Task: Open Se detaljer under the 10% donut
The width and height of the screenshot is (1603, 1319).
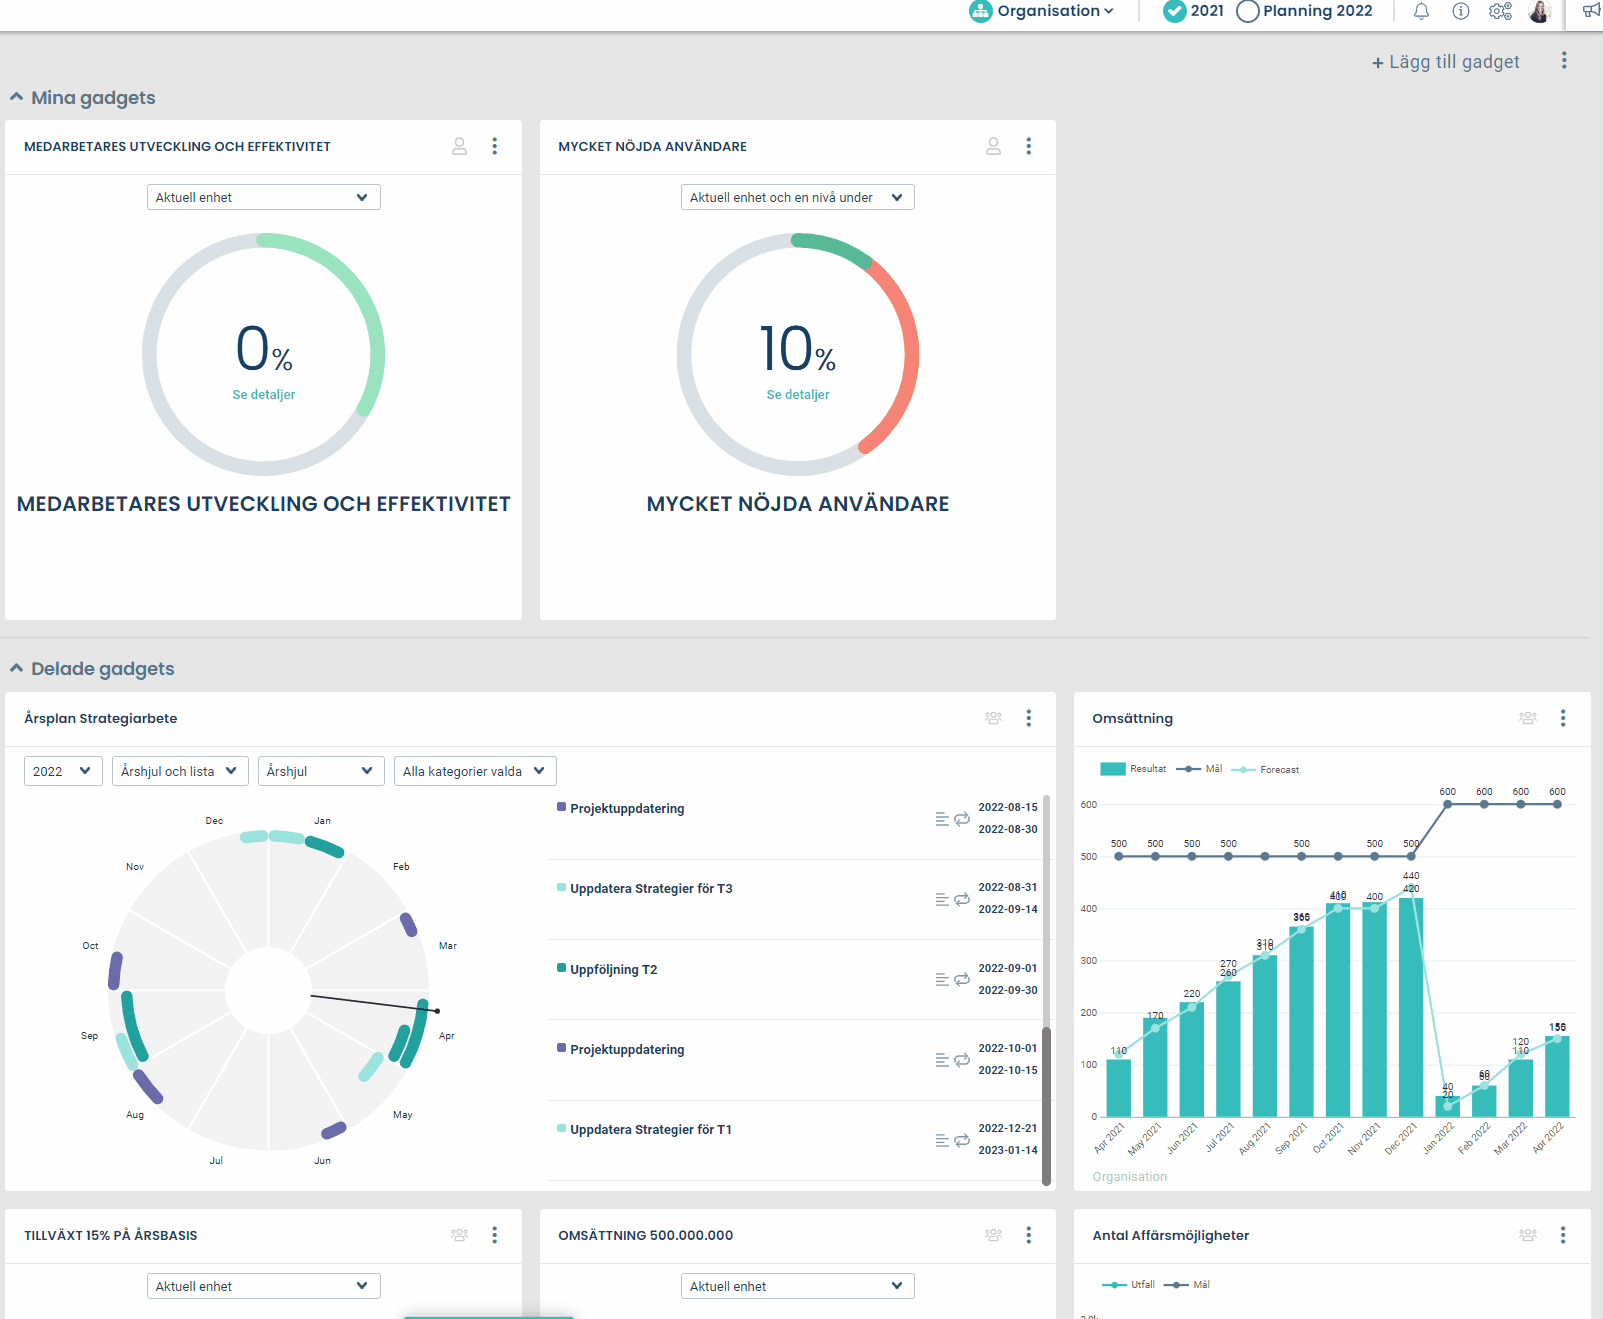Action: [x=797, y=394]
